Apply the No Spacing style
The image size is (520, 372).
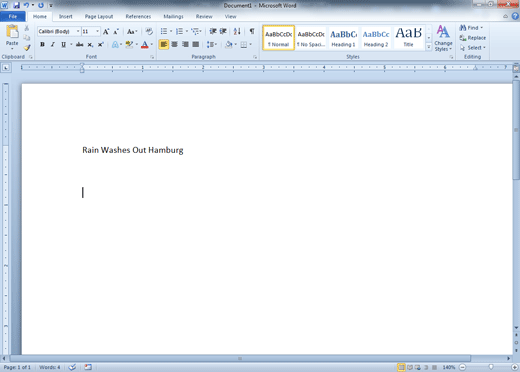click(311, 38)
